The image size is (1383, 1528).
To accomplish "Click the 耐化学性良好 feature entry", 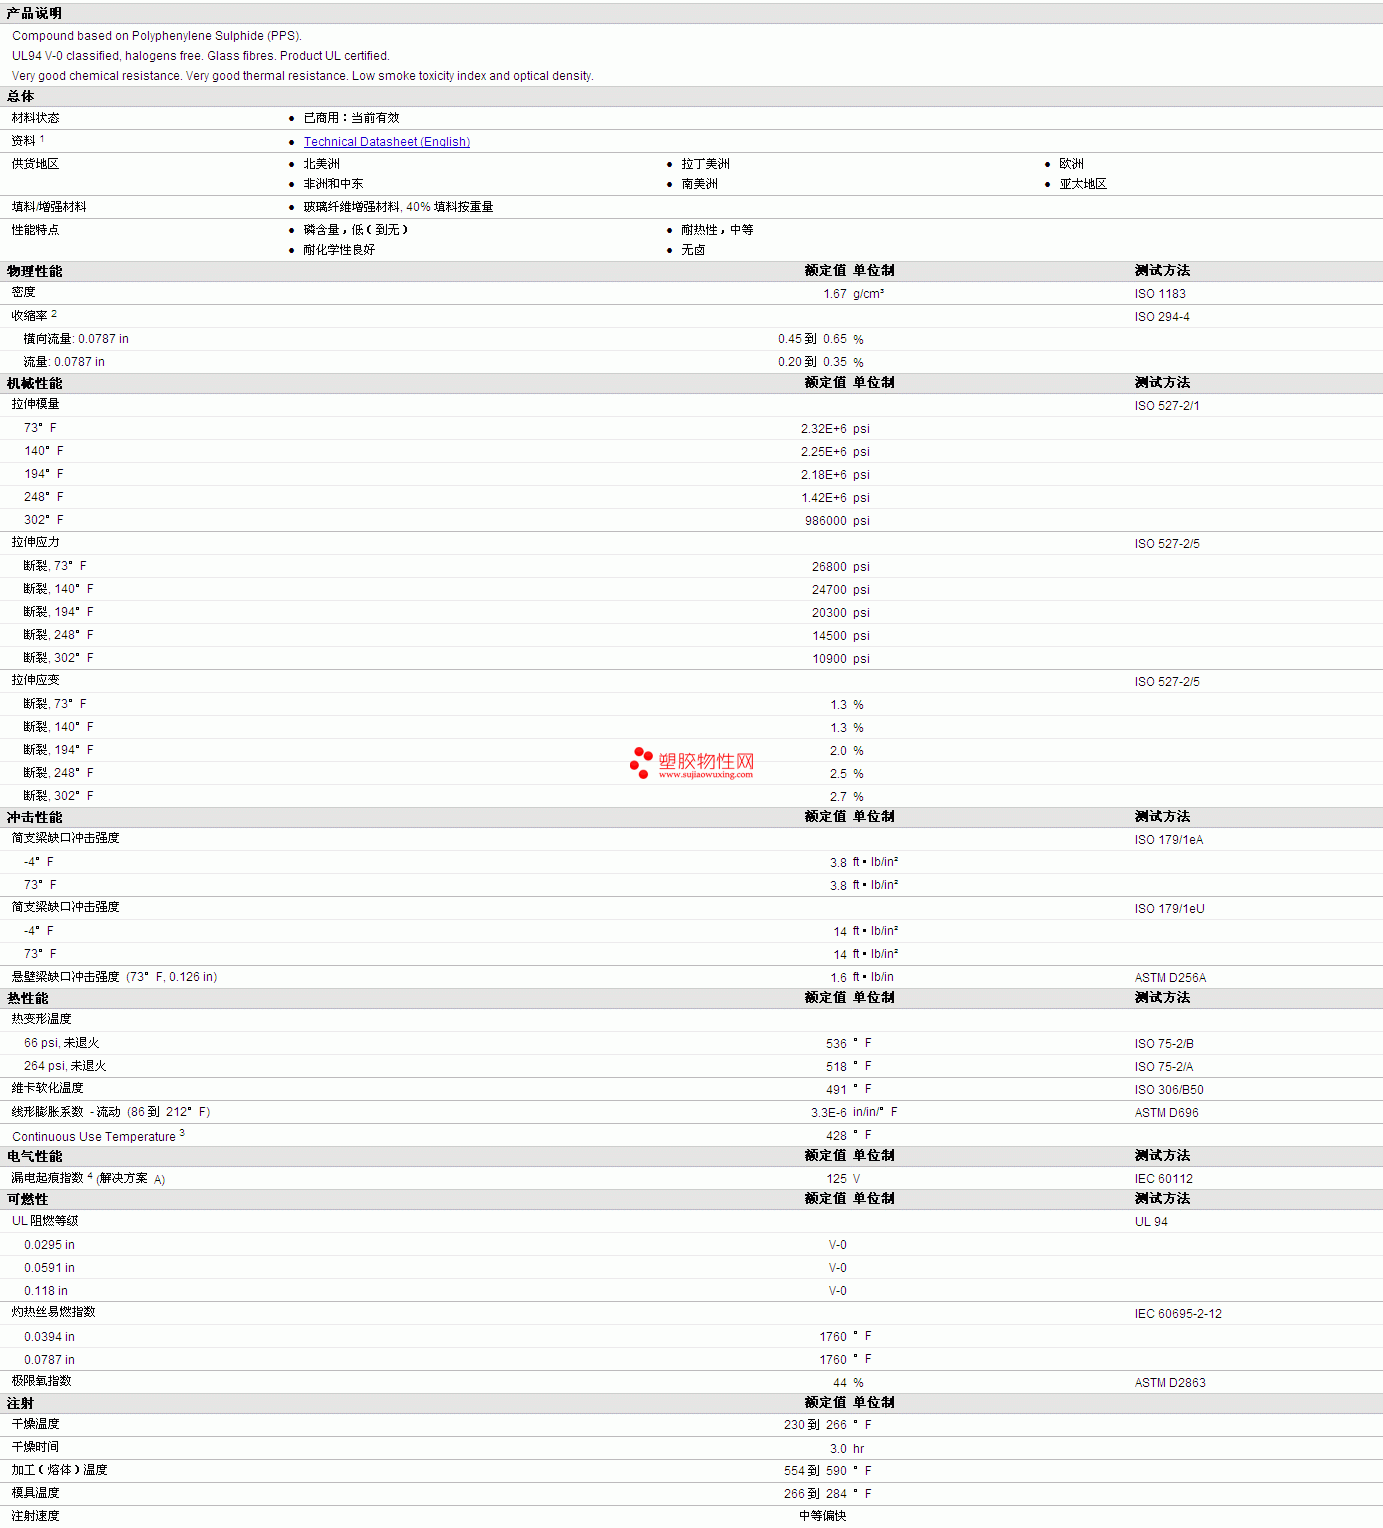I will coord(339,250).
